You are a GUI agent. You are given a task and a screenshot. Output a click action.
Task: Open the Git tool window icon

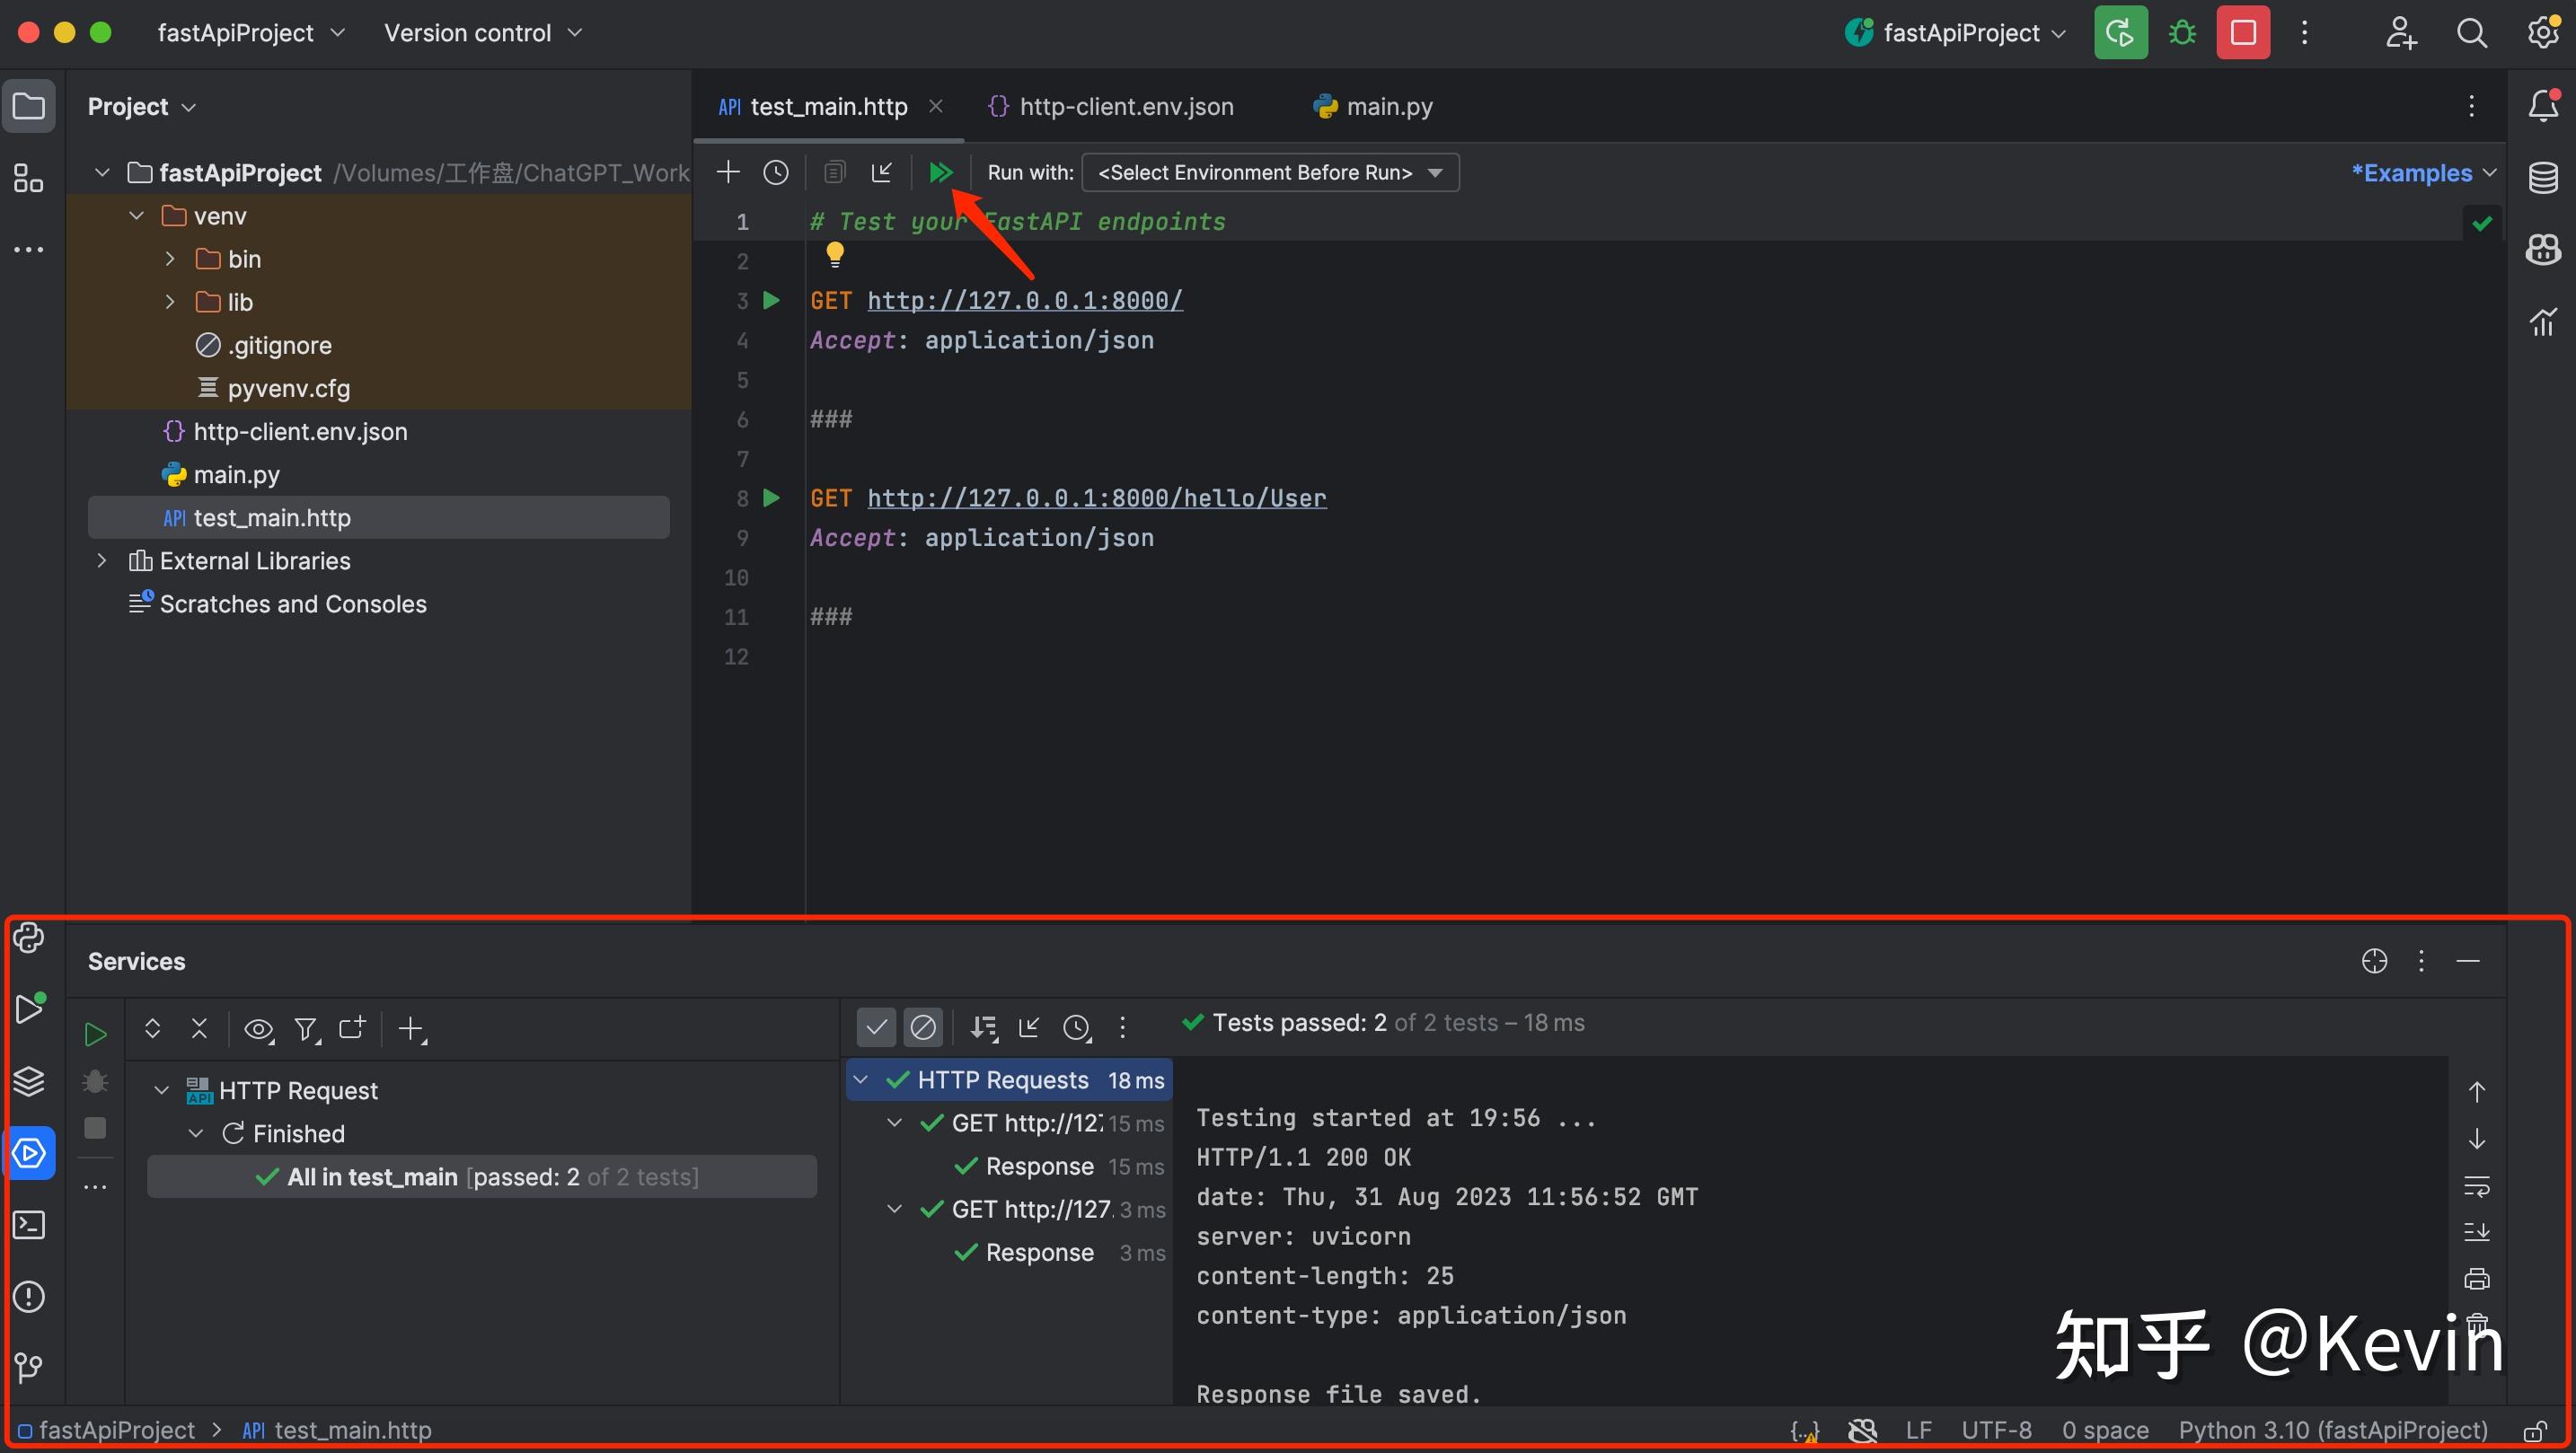click(29, 1367)
